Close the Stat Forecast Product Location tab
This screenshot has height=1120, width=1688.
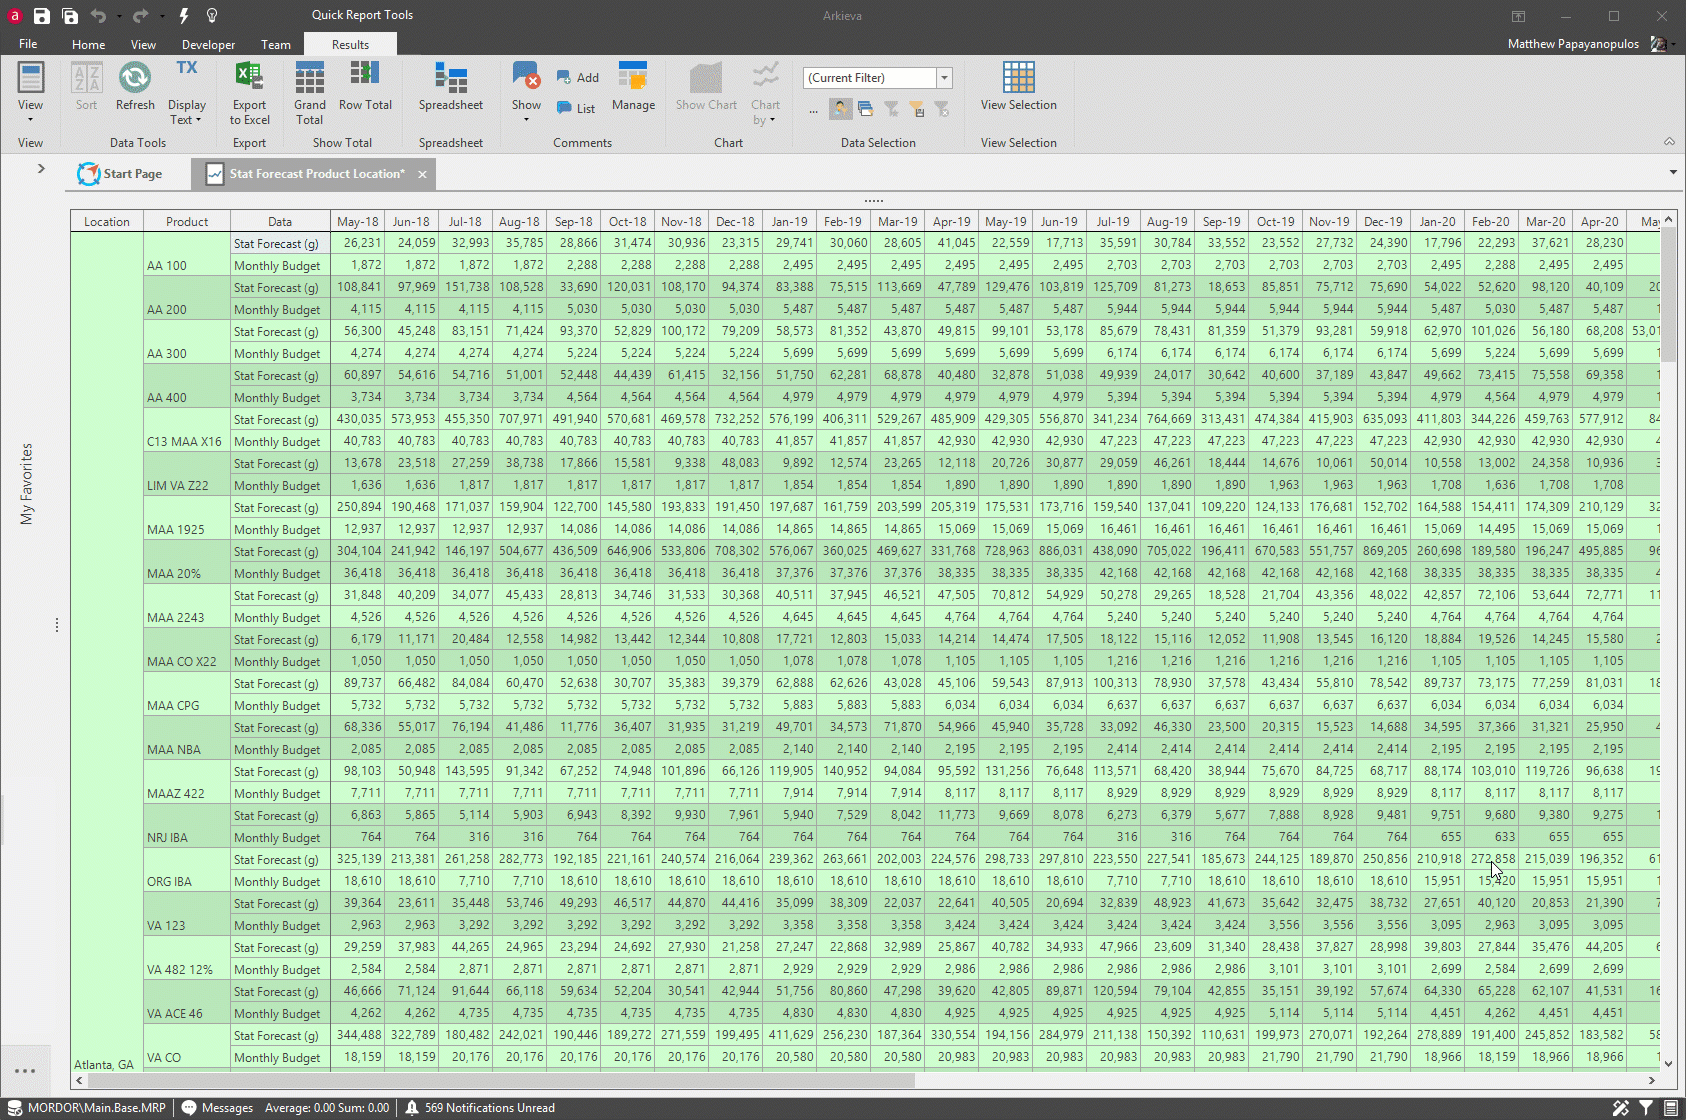tap(422, 174)
